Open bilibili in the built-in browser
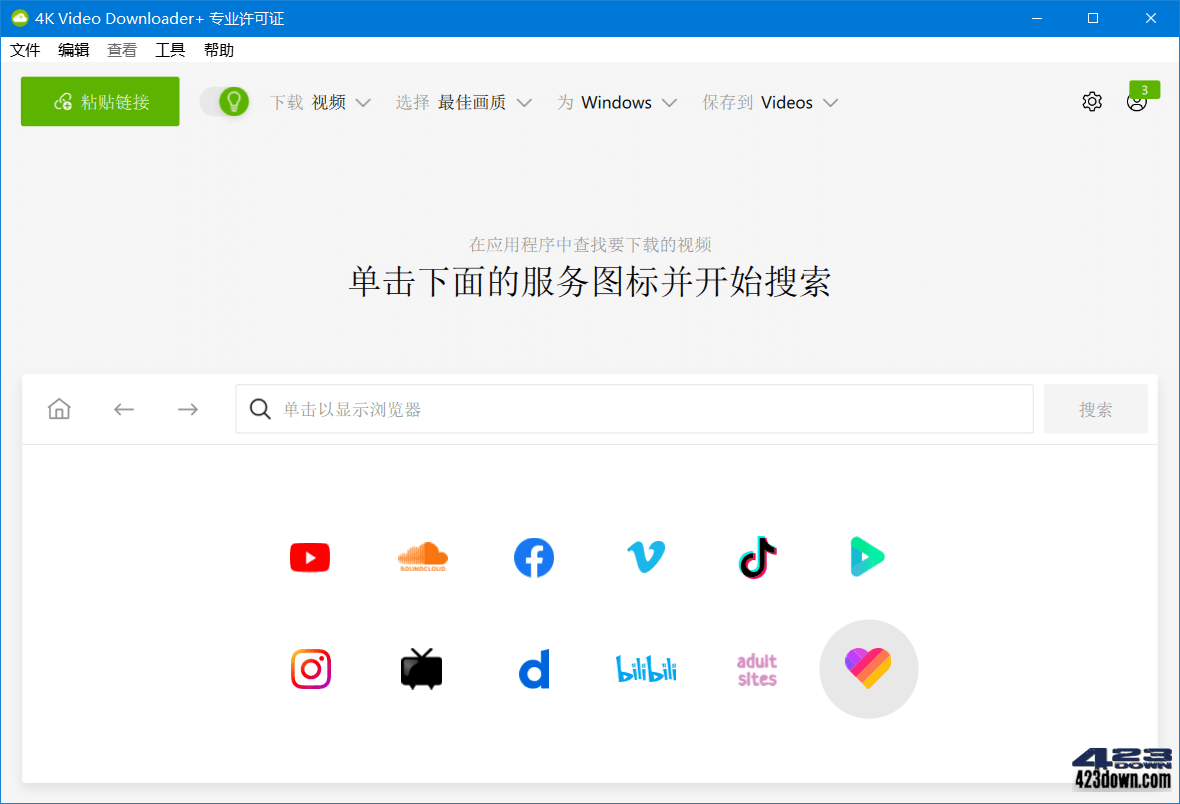Screen dimensions: 1180x804 coord(645,669)
